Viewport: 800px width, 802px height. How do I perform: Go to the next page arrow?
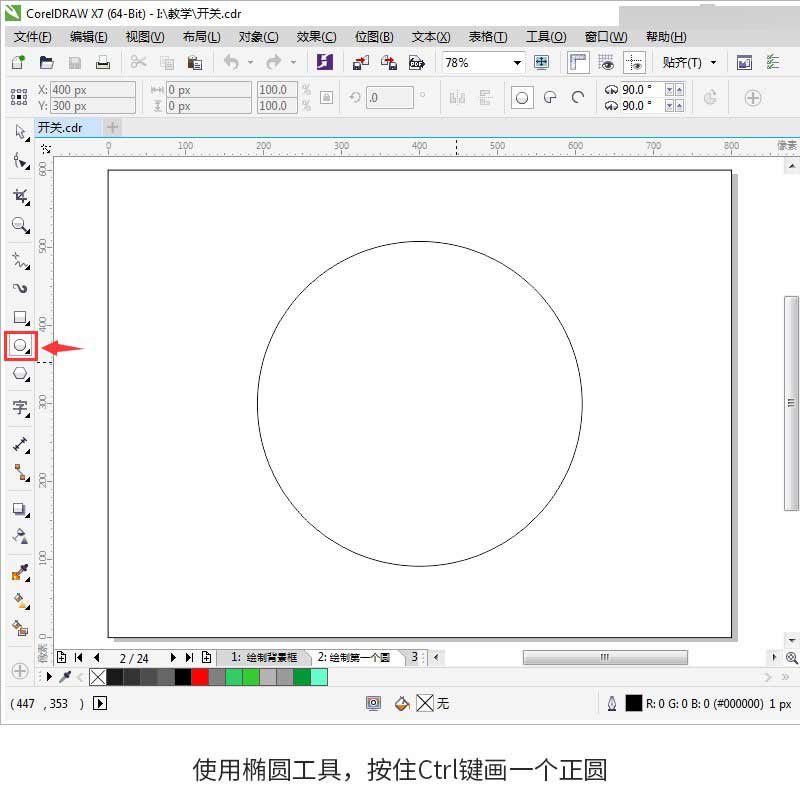coord(173,657)
